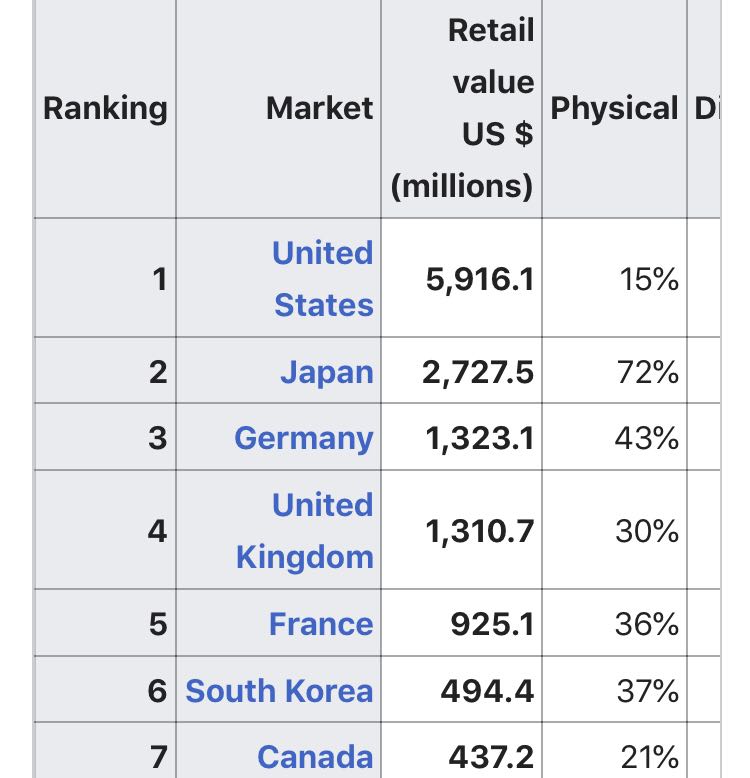
Task: Open the Japan link
Action: click(327, 372)
